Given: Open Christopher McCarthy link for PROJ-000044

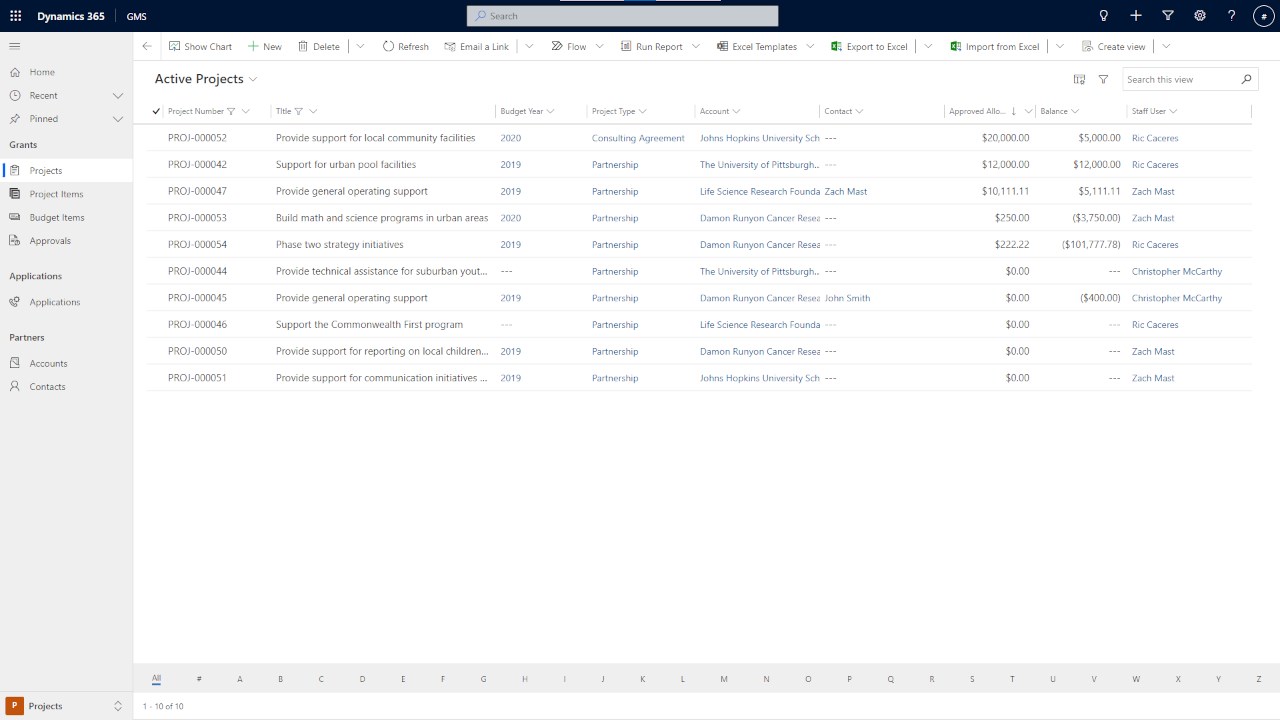Looking at the screenshot, I should 1177,271.
